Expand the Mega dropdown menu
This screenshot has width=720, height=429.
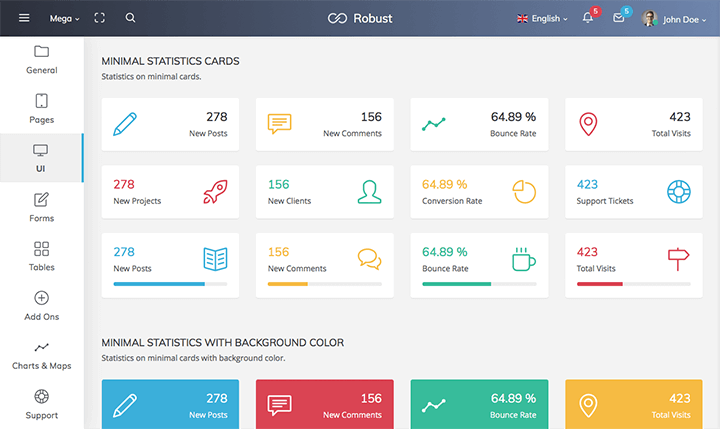coord(64,19)
